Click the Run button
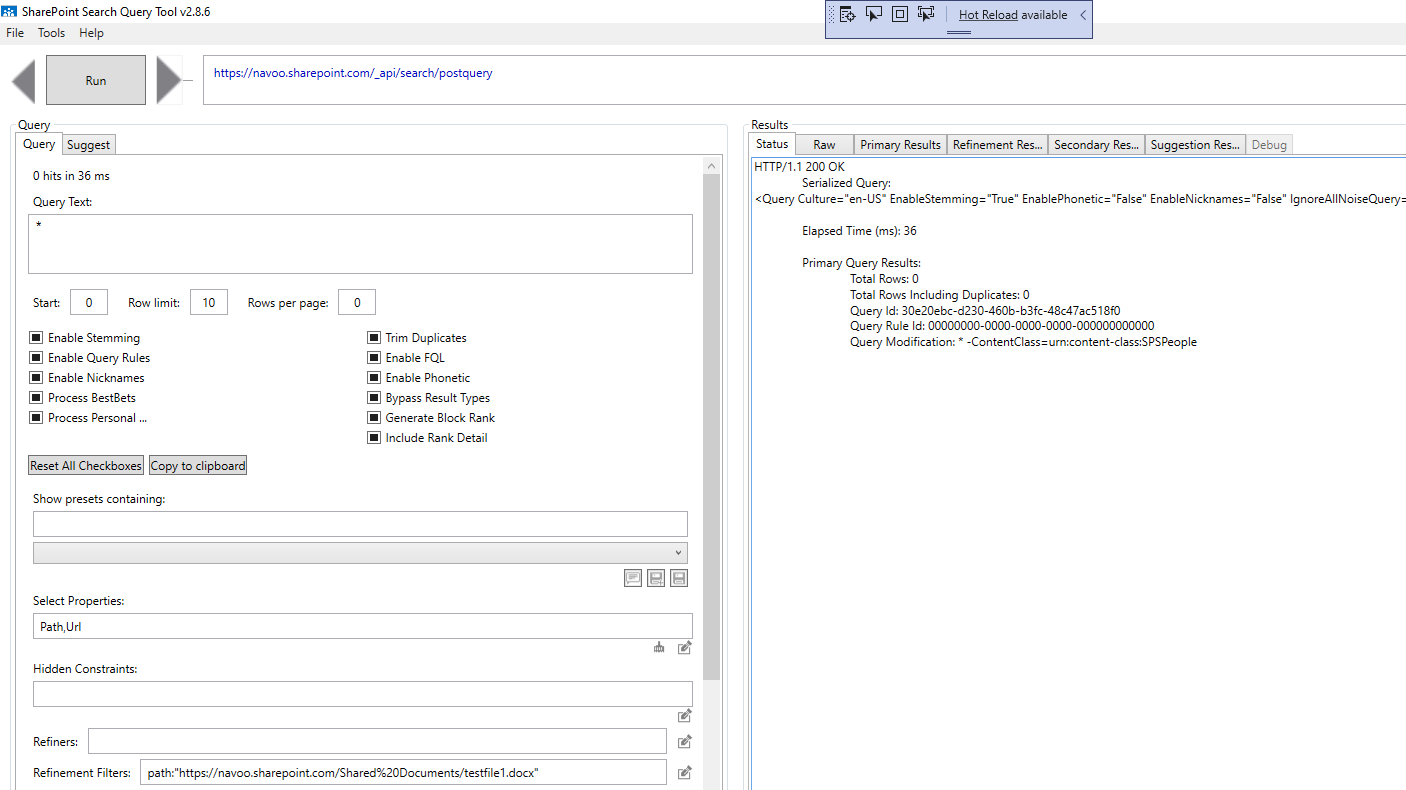Image resolution: width=1406 pixels, height=790 pixels. pyautogui.click(x=95, y=80)
